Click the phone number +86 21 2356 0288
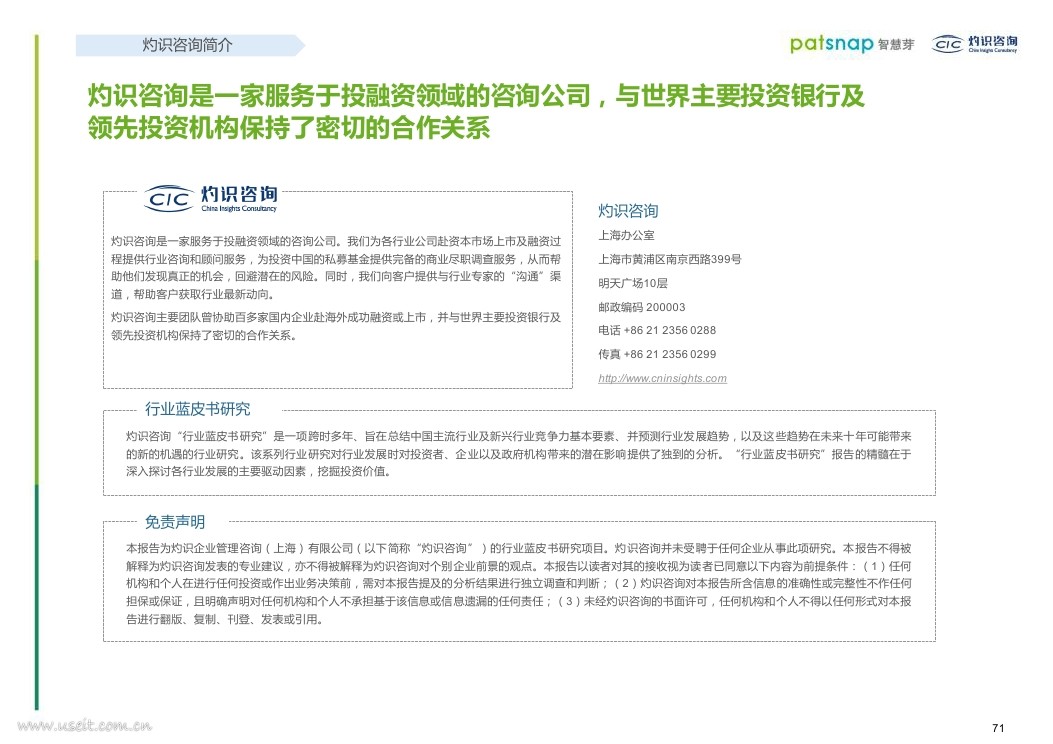Image resolution: width=1053 pixels, height=744 pixels. coord(670,330)
